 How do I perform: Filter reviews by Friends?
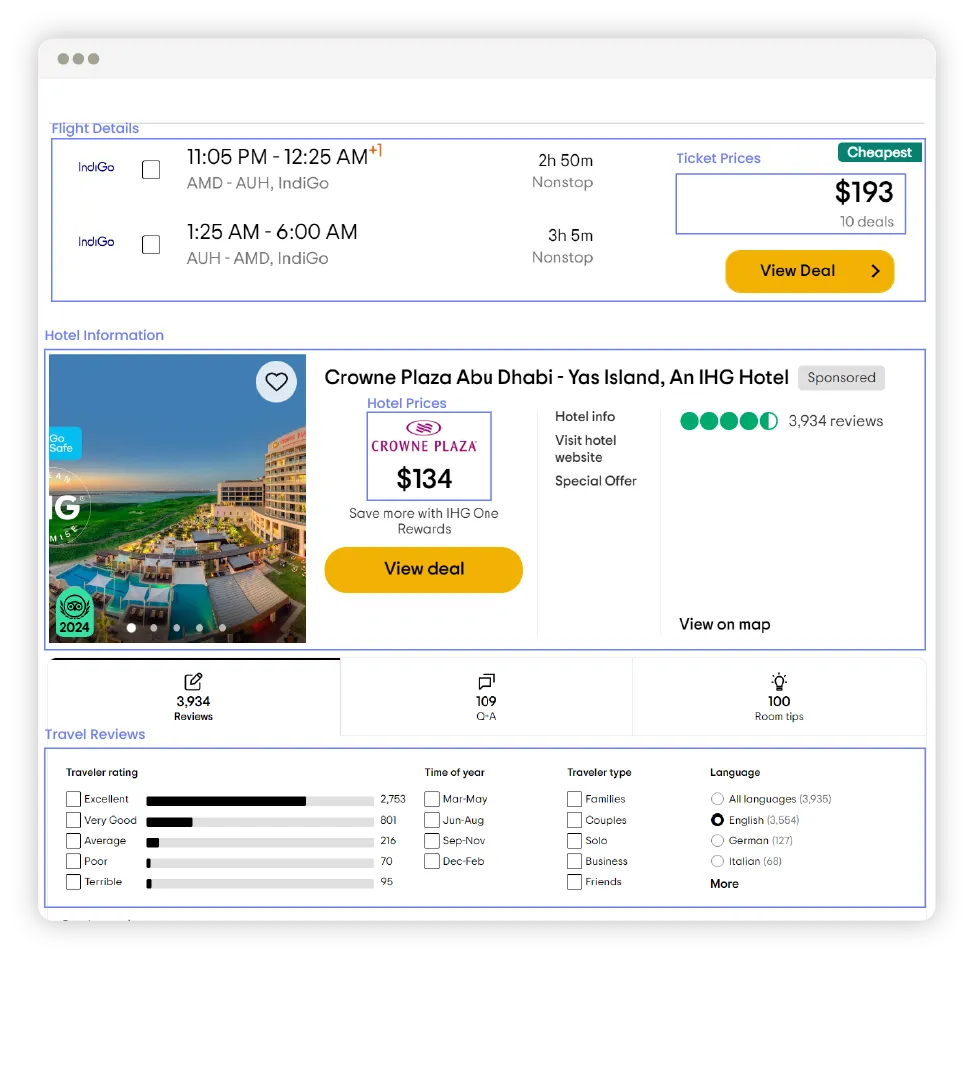[x=574, y=882]
